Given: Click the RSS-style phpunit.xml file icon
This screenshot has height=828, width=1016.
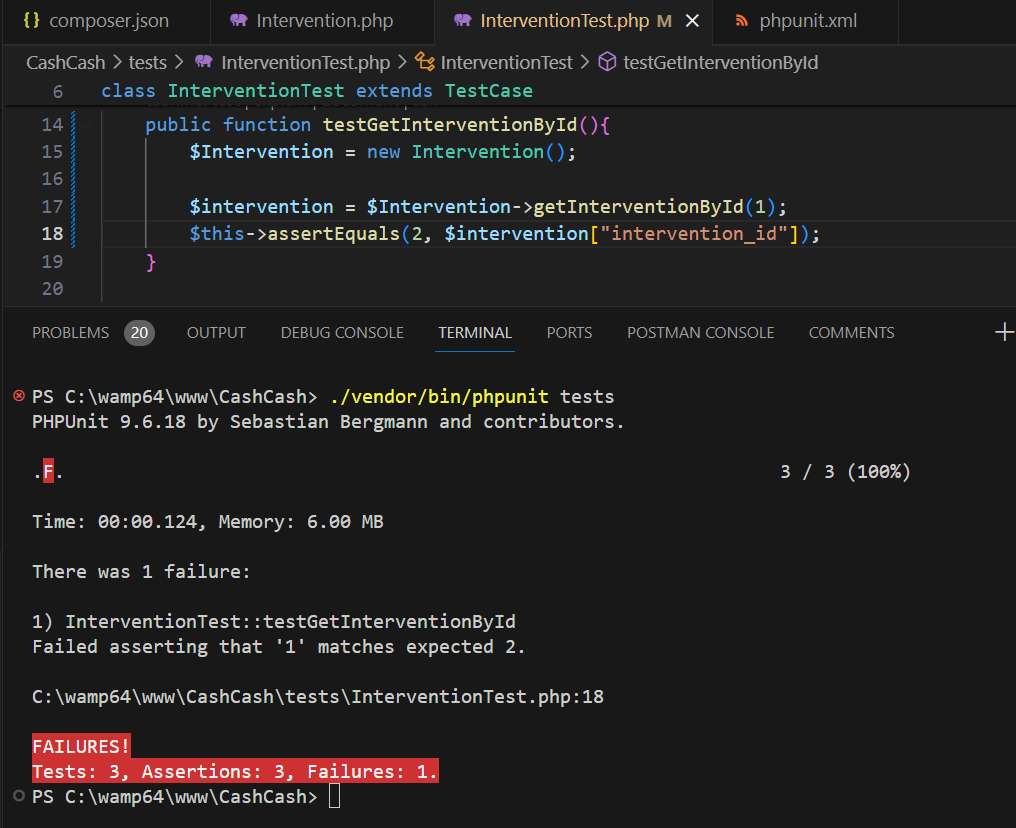Looking at the screenshot, I should [x=741, y=20].
